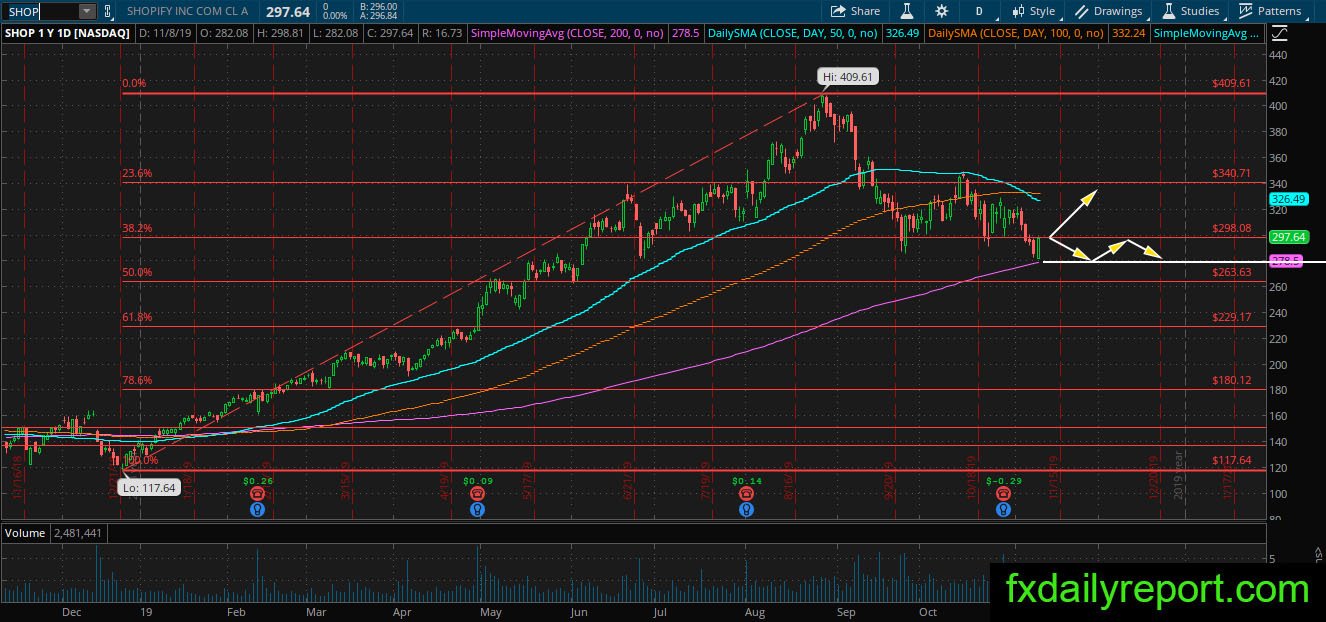Screen dimensions: 1326x622
Task: Click the $229.17 Fibonacci level label
Action: 1231,317
